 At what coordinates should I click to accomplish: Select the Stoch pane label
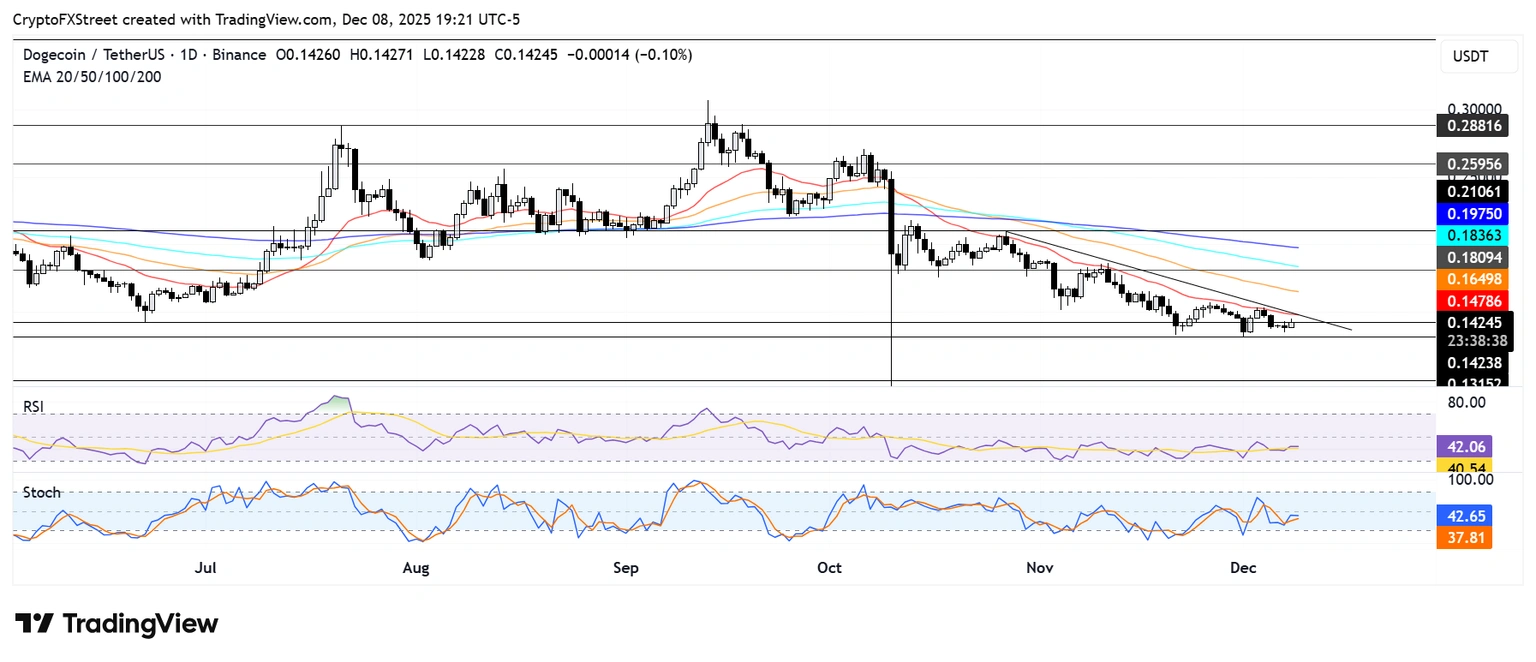point(41,492)
